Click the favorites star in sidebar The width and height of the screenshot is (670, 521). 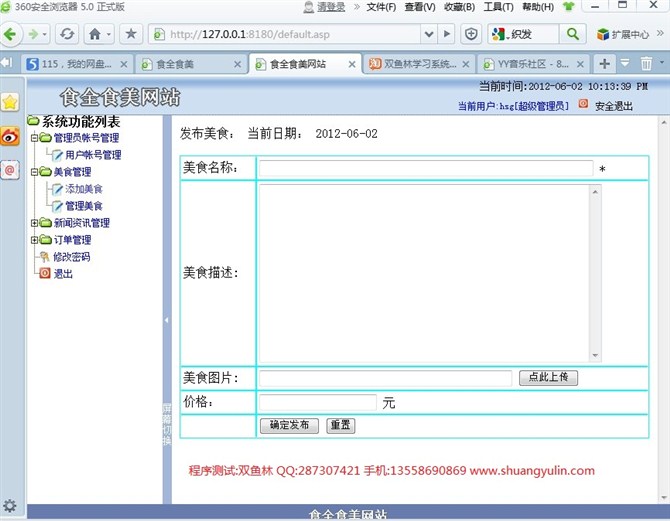10,102
